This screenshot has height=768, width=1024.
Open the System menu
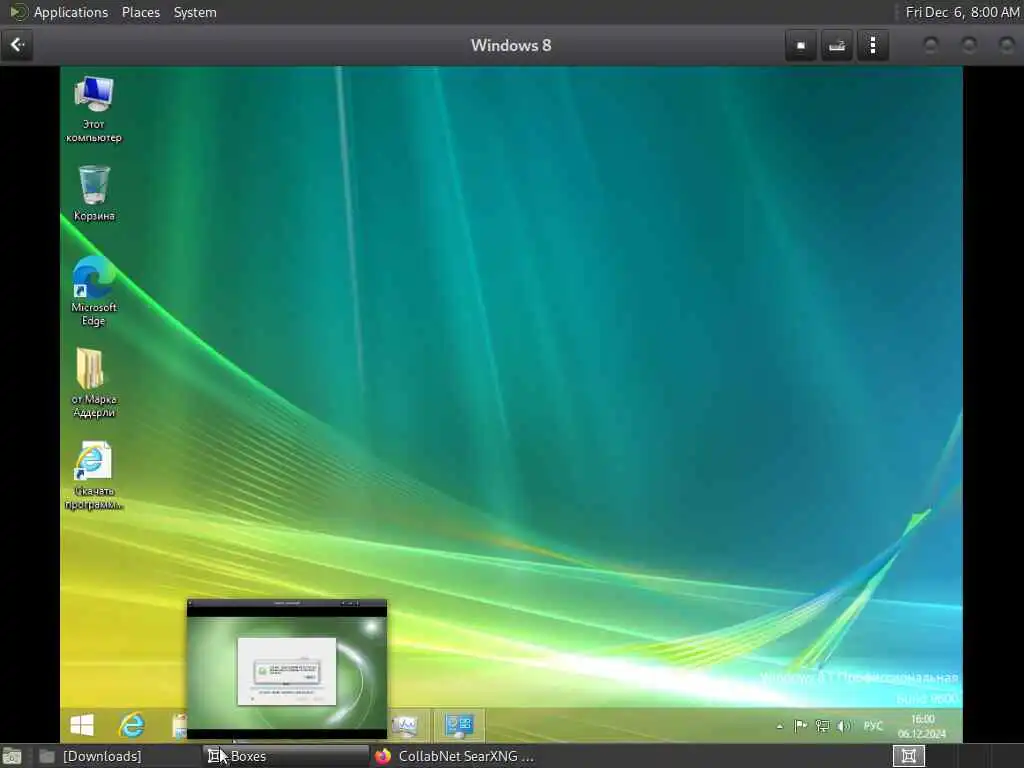195,12
